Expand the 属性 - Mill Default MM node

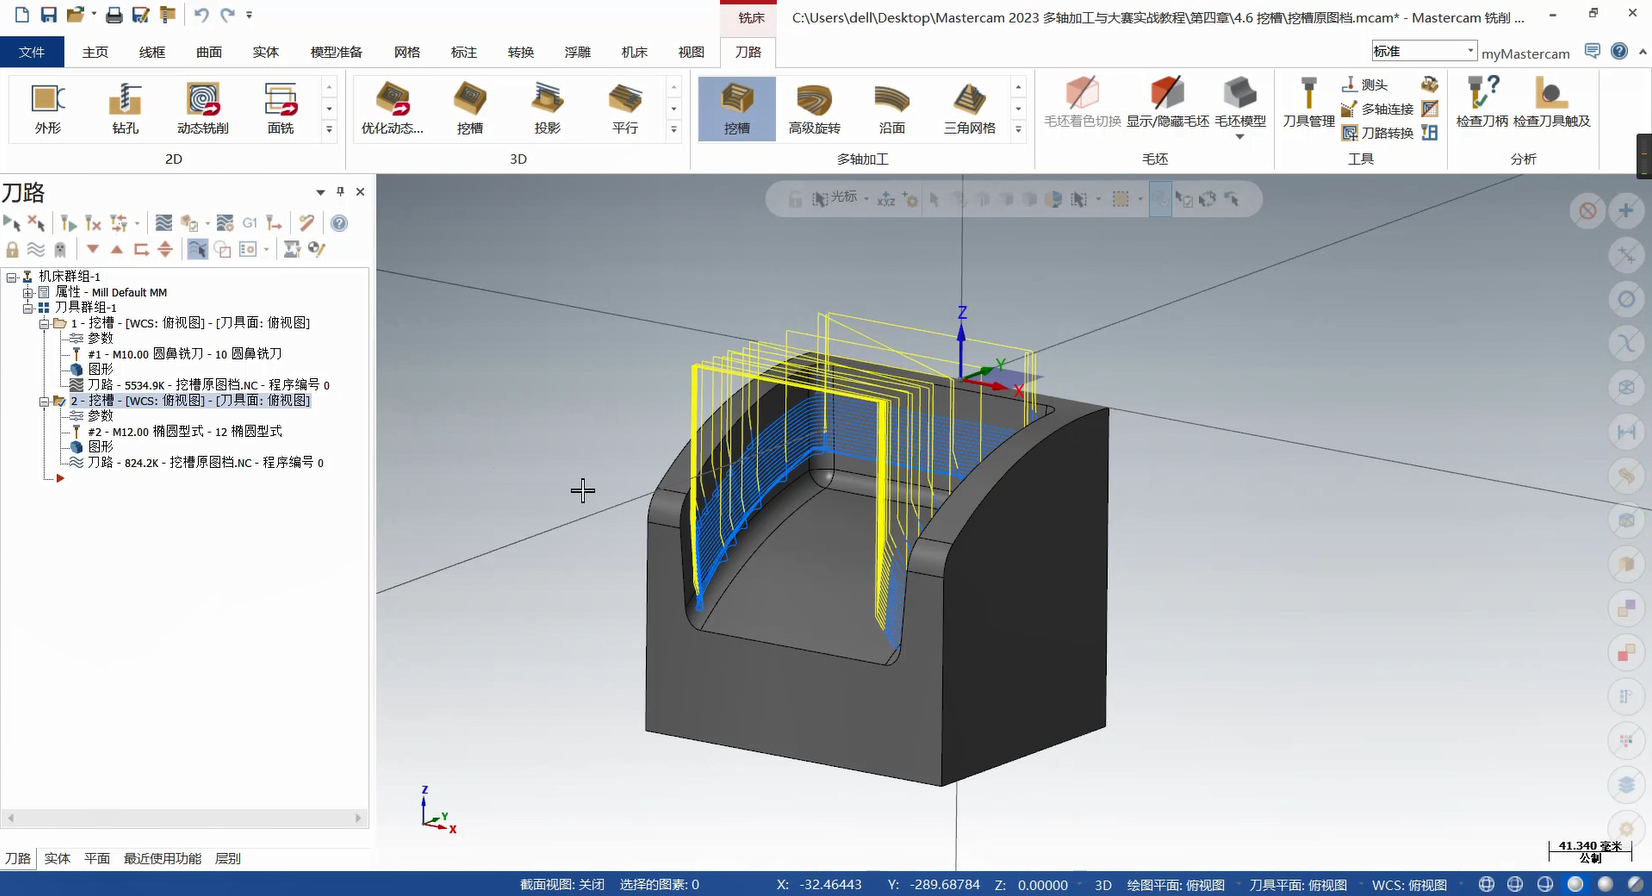pyautogui.click(x=28, y=293)
